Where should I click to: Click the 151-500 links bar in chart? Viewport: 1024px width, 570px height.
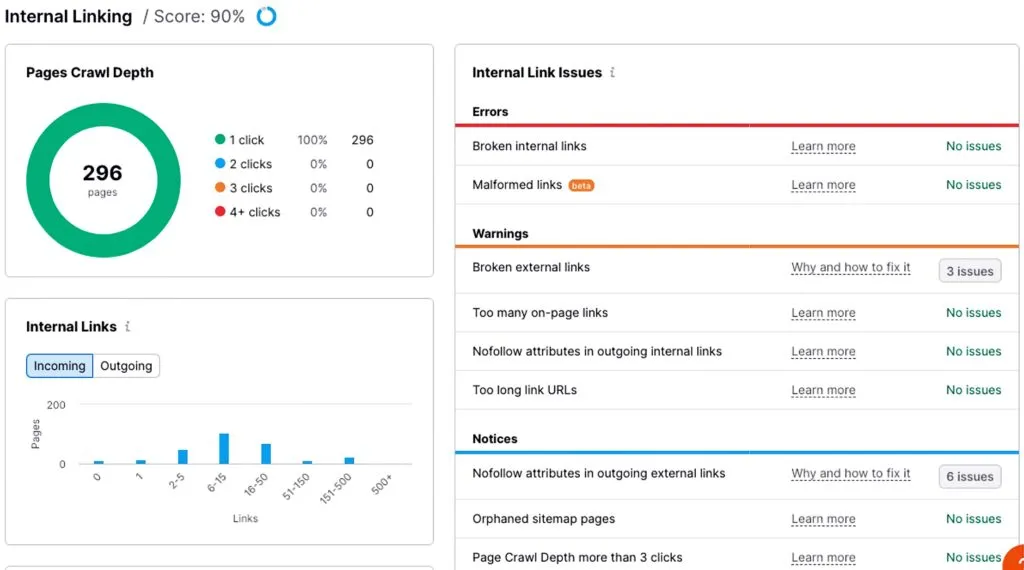[349, 461]
